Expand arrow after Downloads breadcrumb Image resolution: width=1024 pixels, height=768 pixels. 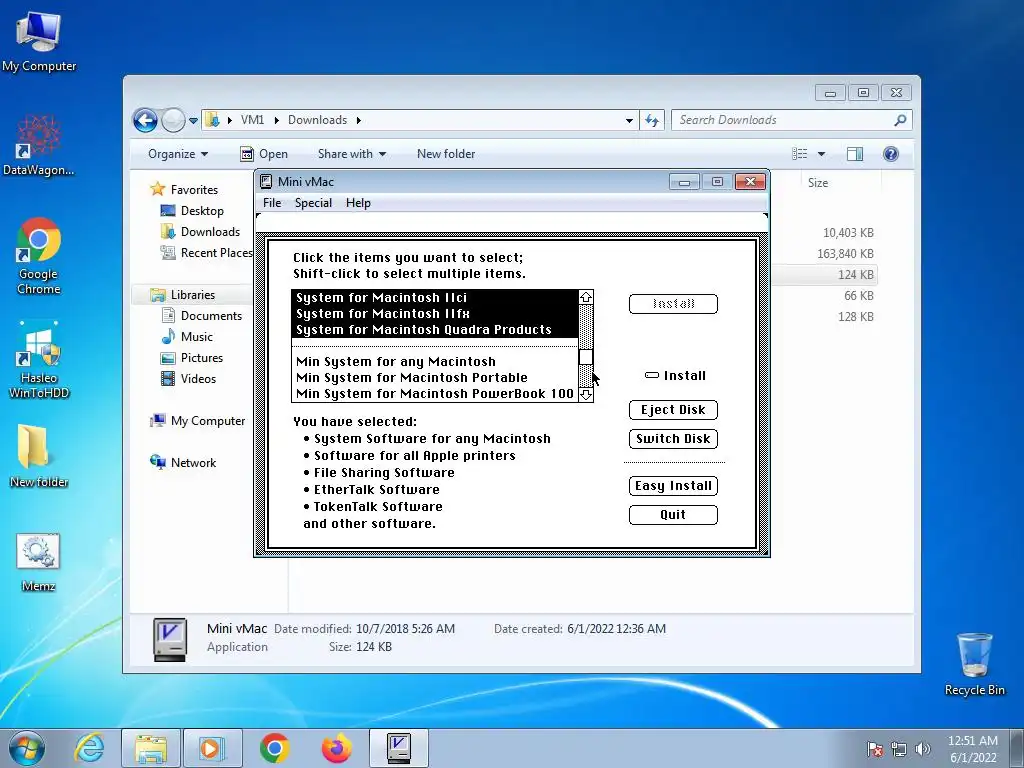pyautogui.click(x=359, y=120)
